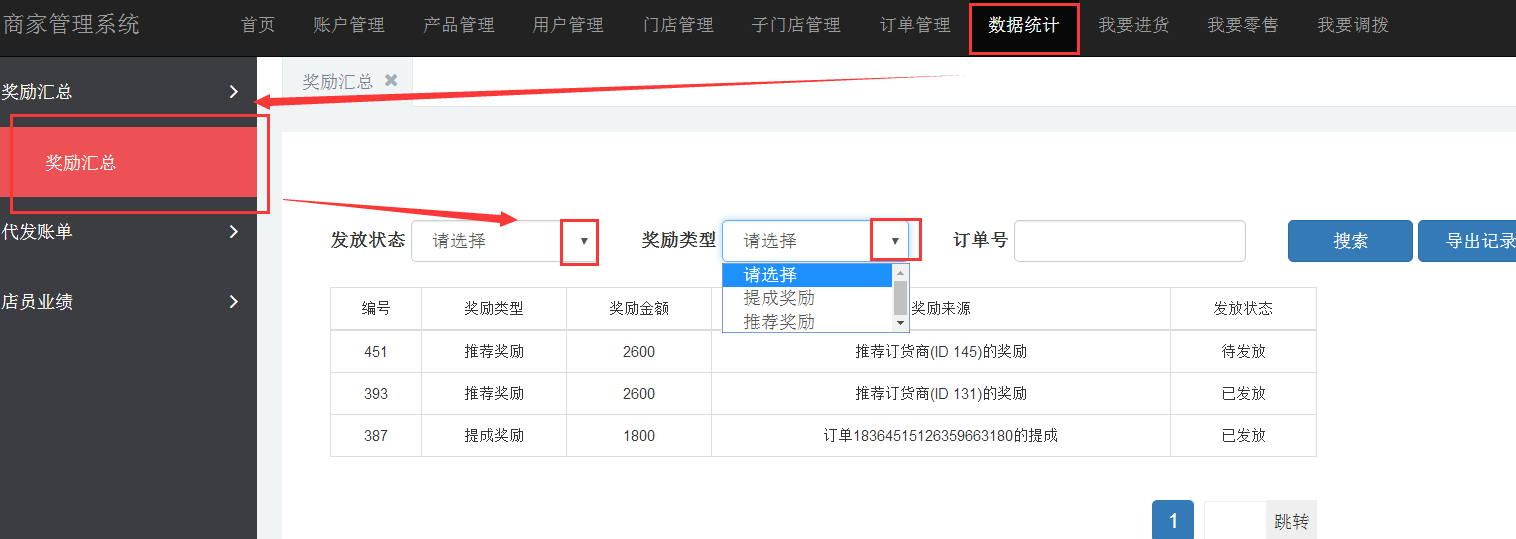Click 推荐订货商(ID 131)的奖励 cell

941,394
